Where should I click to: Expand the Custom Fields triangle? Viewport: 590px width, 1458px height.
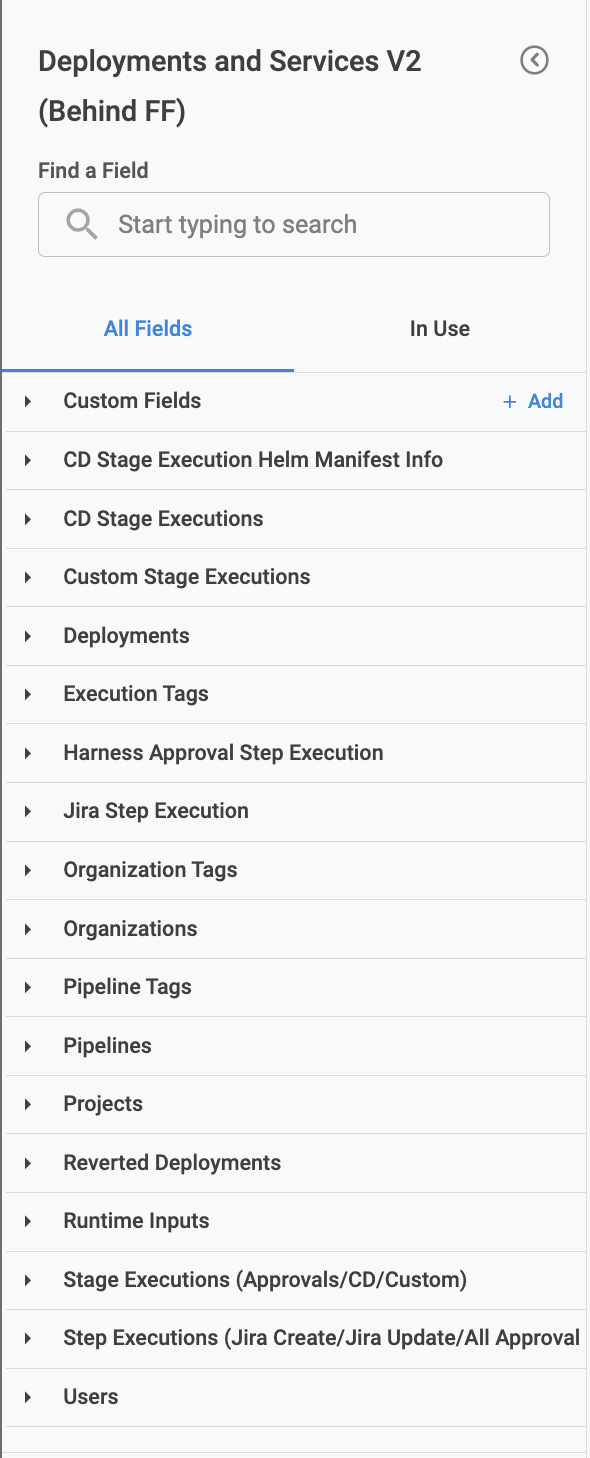click(28, 401)
